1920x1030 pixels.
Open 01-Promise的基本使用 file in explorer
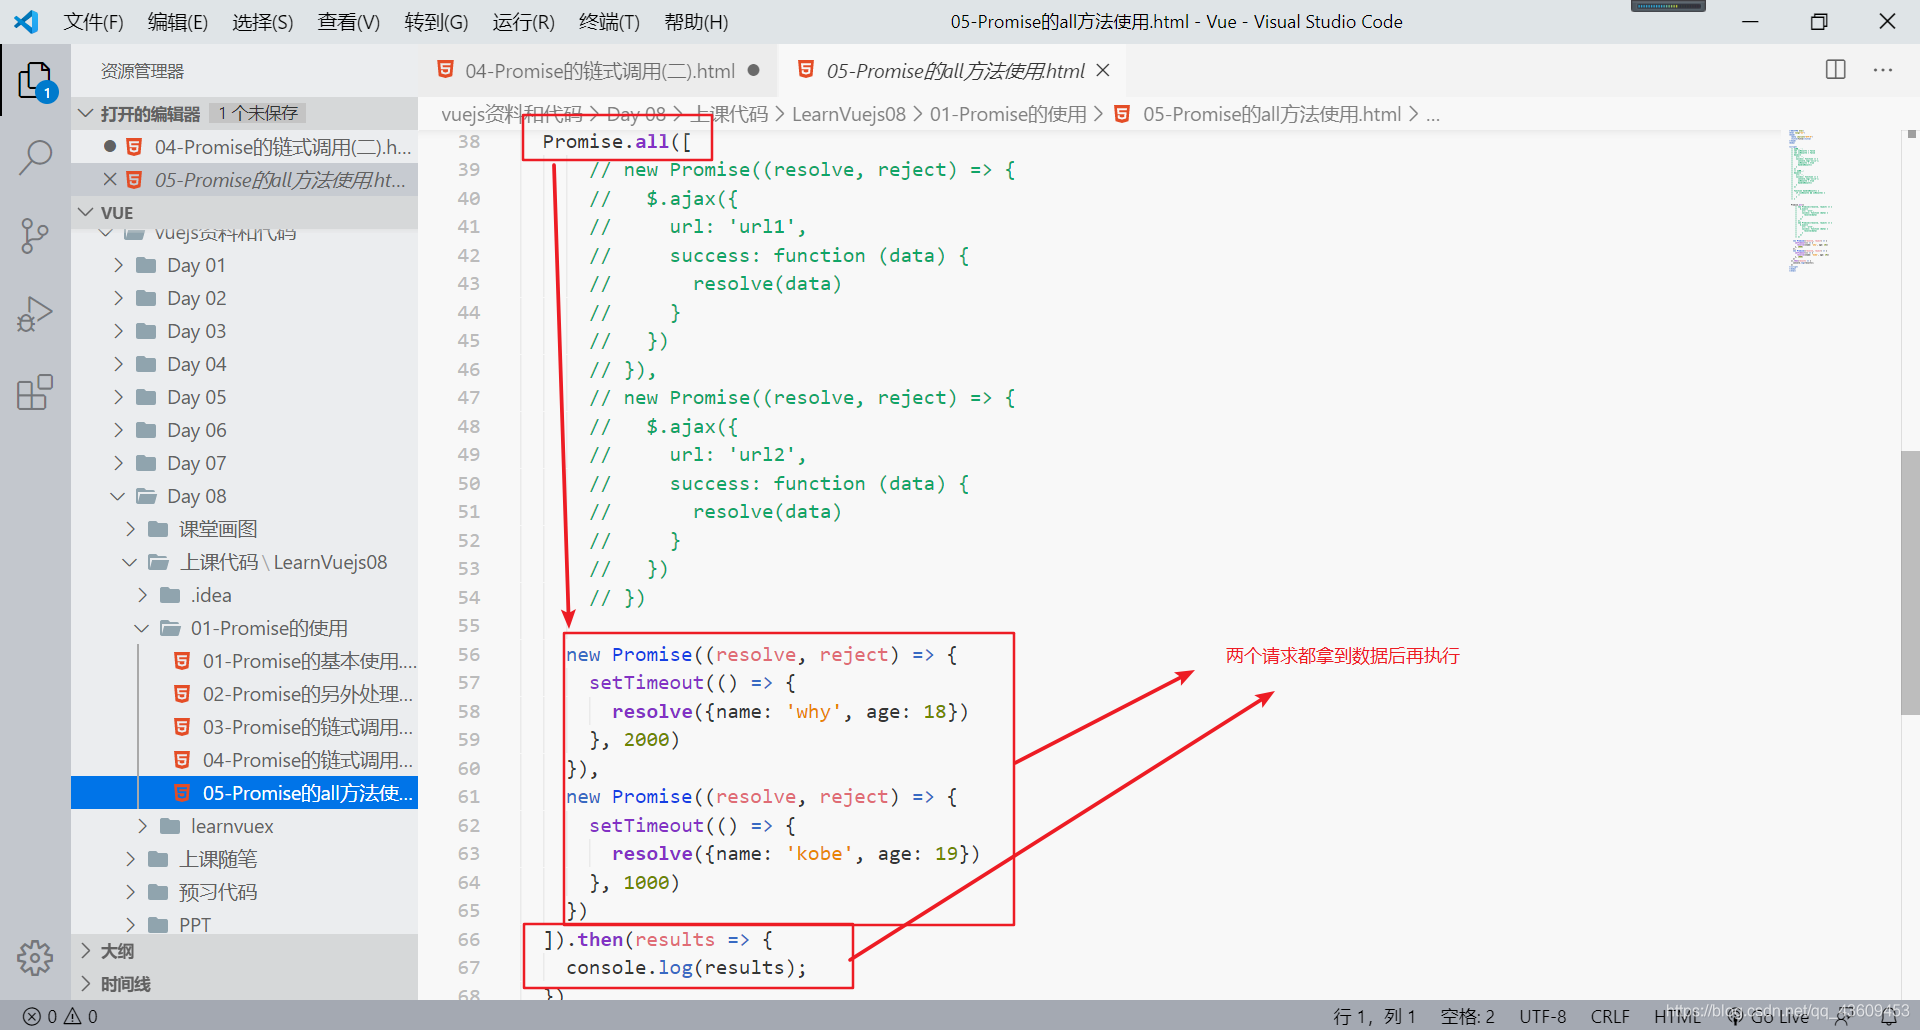[x=244, y=661]
